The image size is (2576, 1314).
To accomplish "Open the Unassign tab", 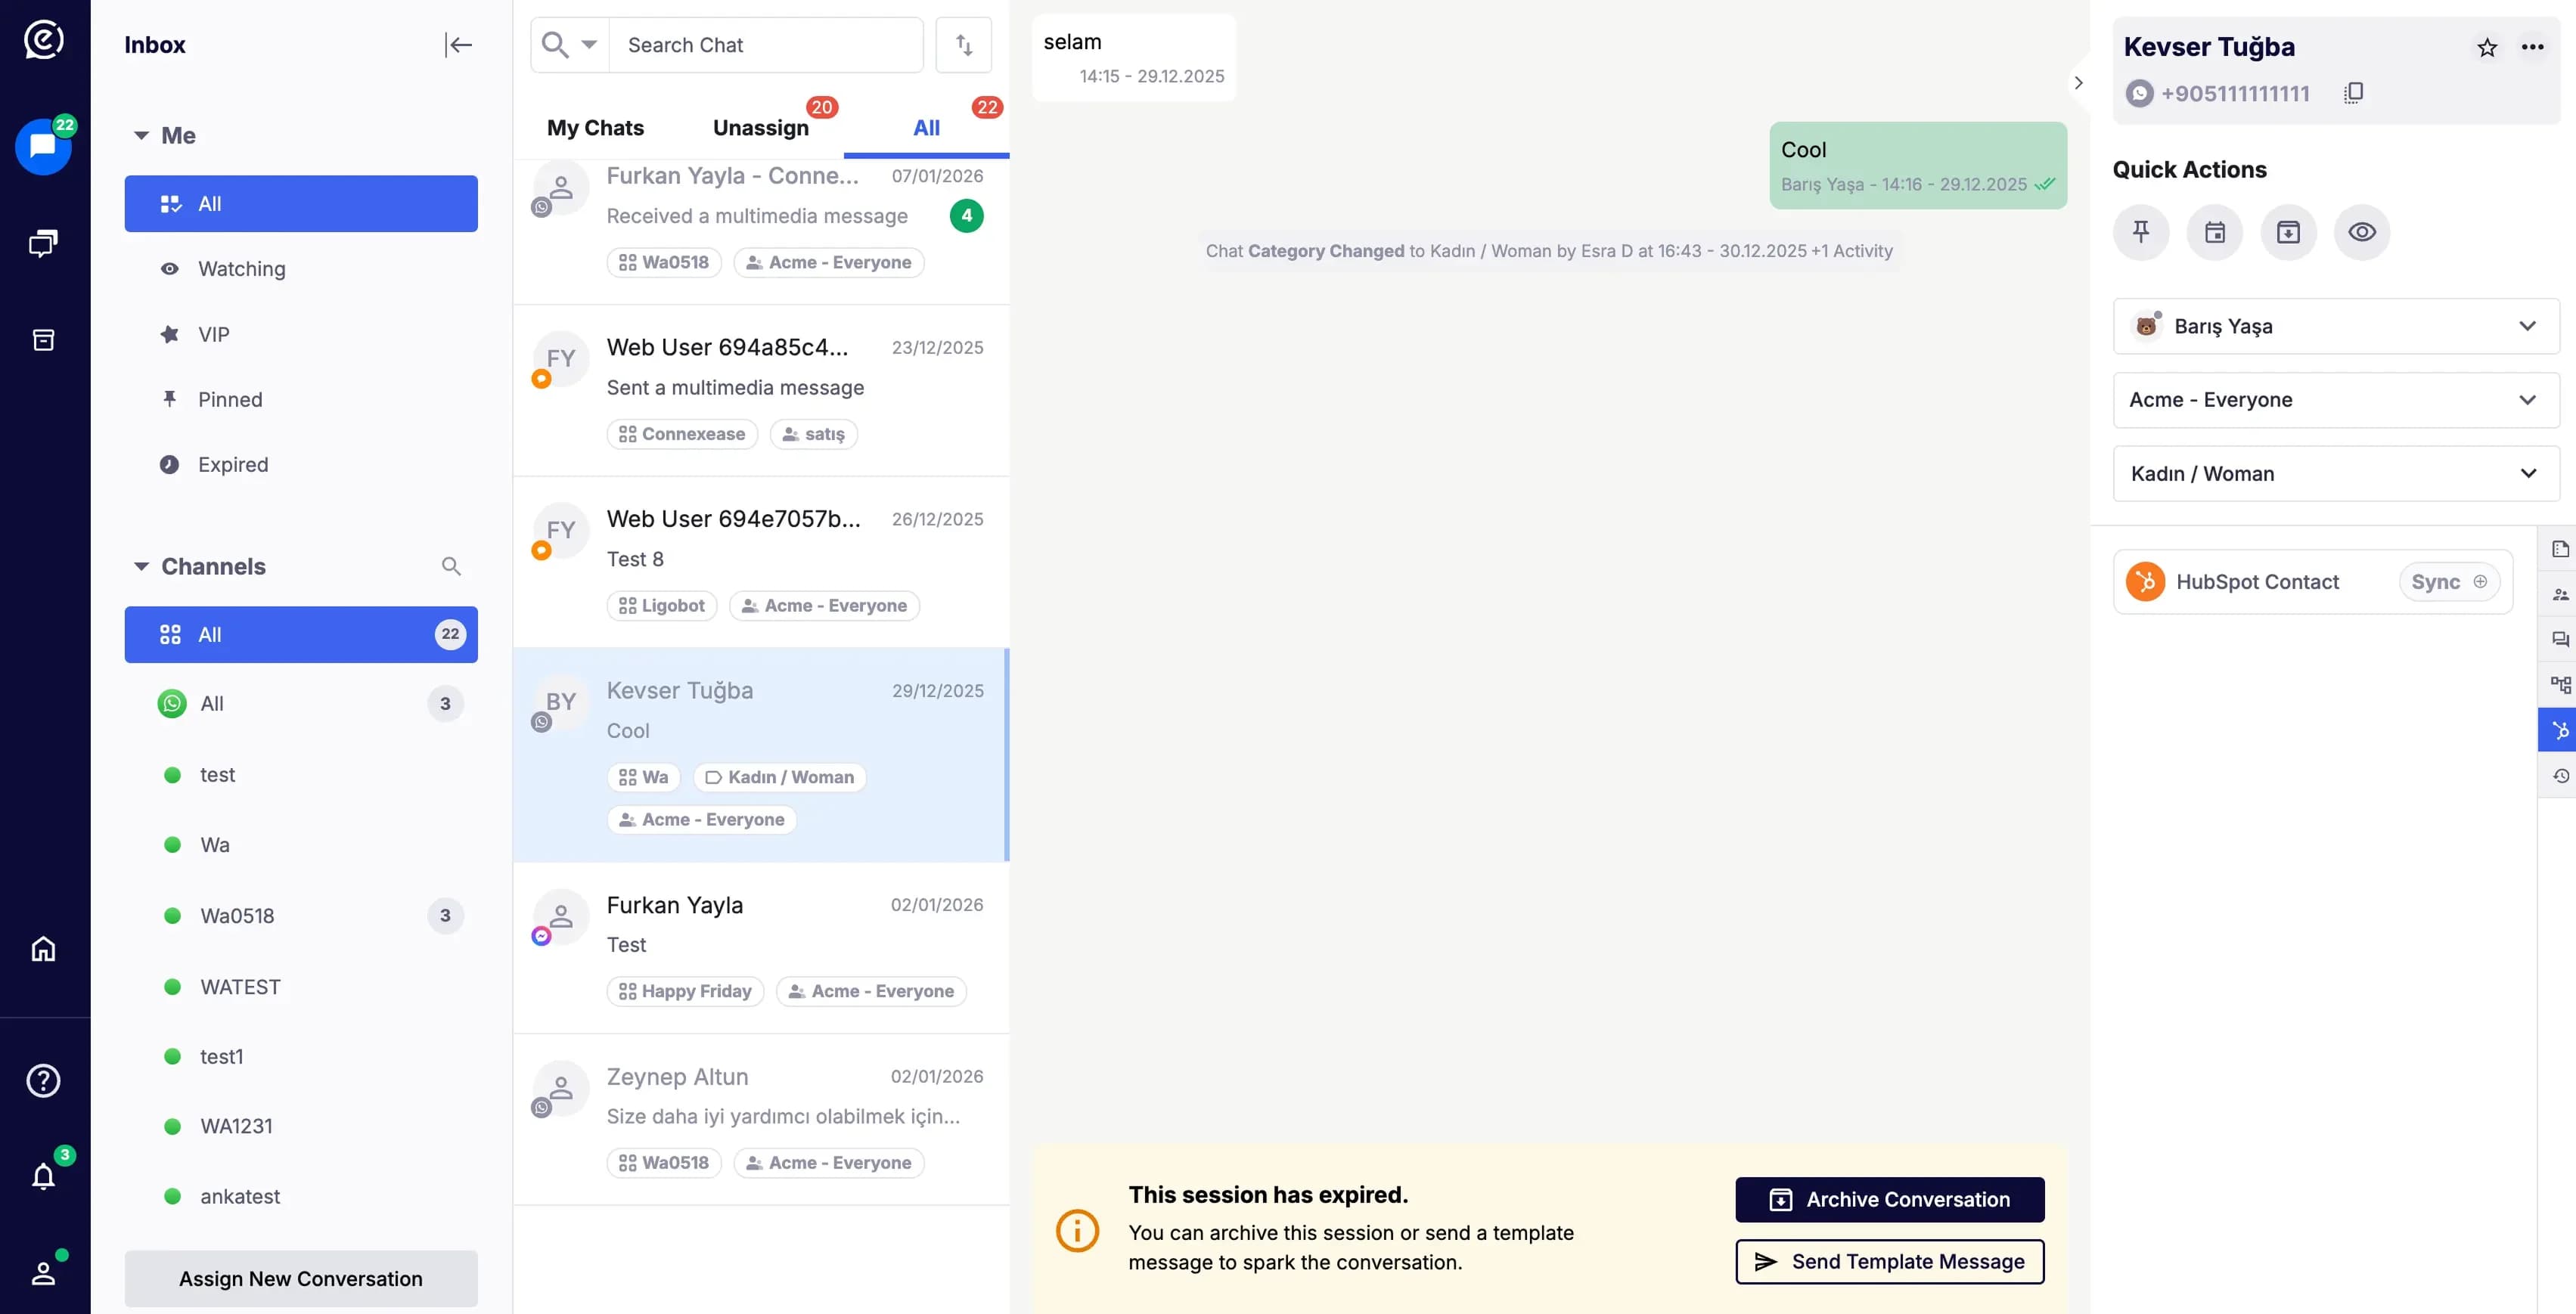I will pos(761,127).
